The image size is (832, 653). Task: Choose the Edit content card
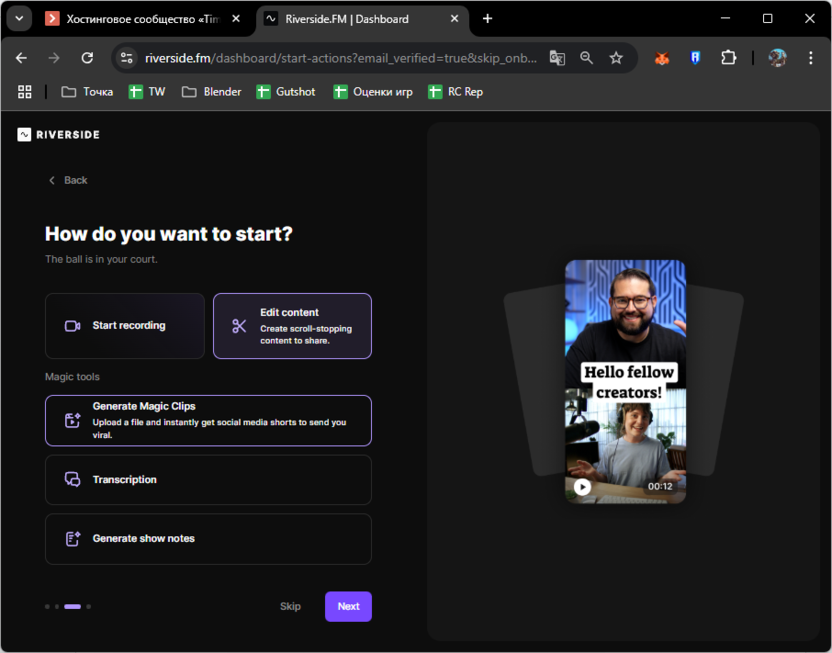(292, 326)
